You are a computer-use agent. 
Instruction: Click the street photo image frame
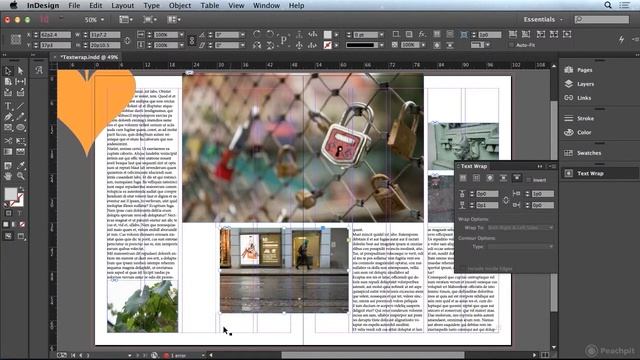coord(284,270)
